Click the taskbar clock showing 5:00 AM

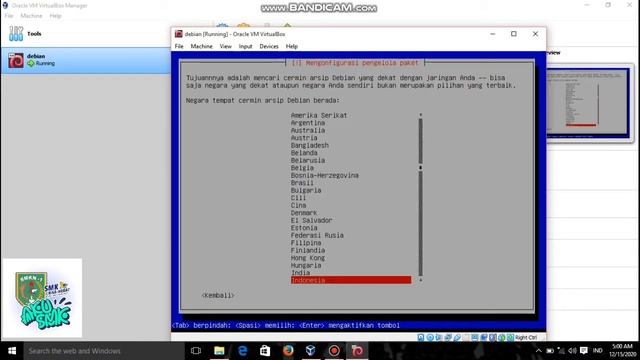[622, 350]
